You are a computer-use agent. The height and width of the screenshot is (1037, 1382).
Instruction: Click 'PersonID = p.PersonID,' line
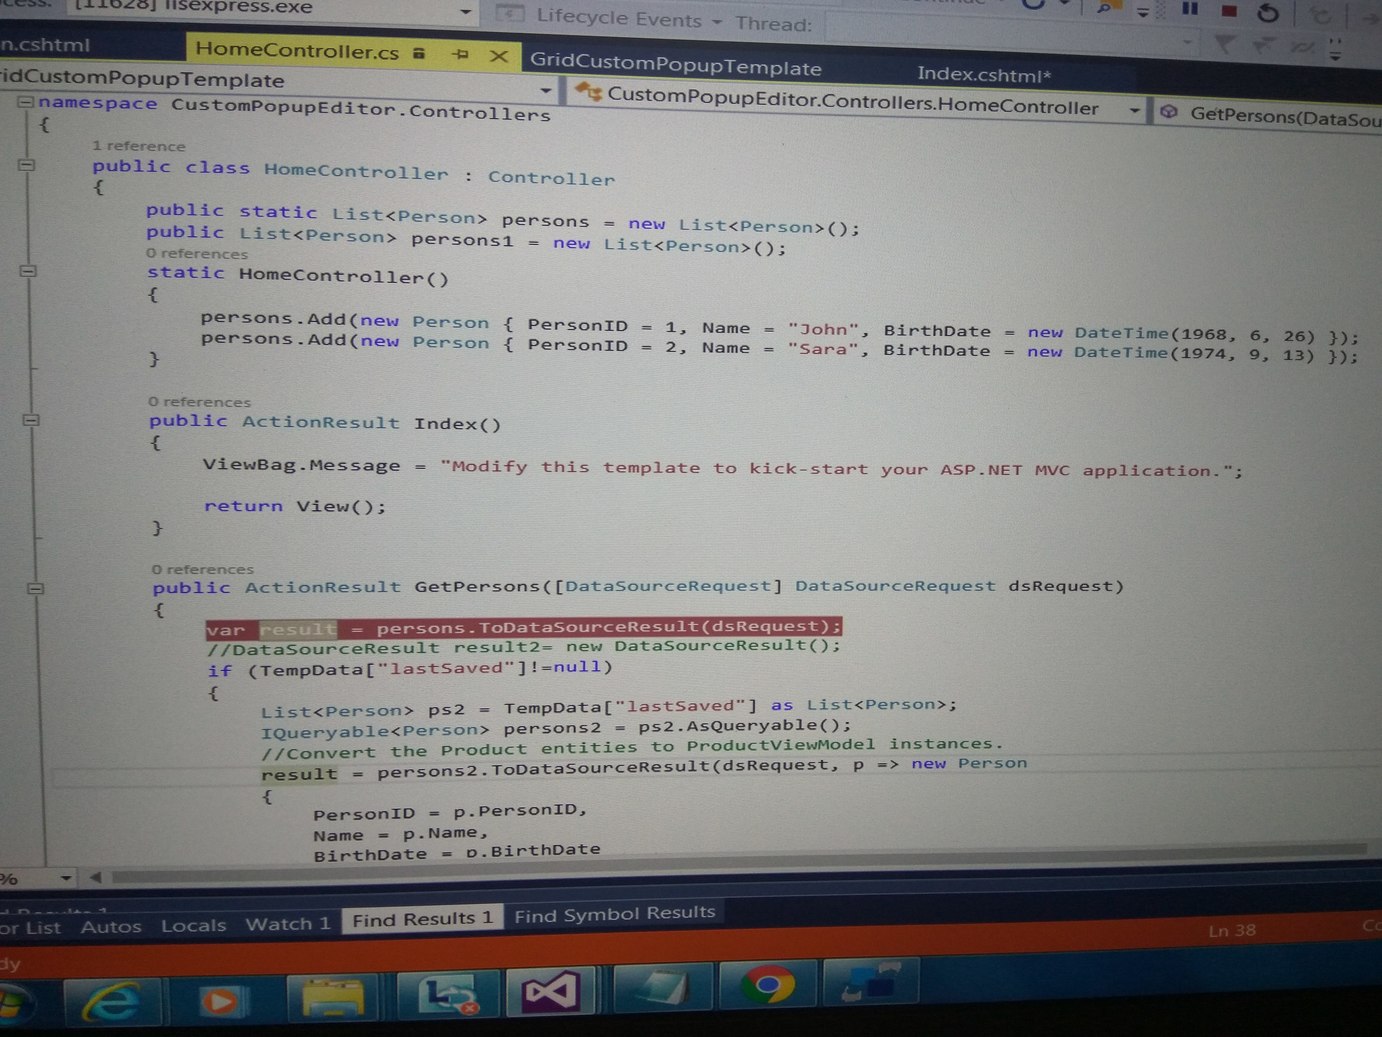[450, 812]
